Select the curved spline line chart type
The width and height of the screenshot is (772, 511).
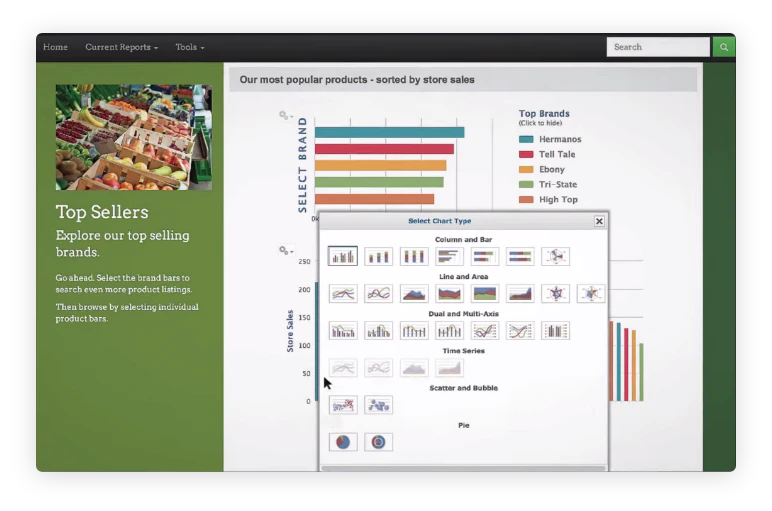378,293
